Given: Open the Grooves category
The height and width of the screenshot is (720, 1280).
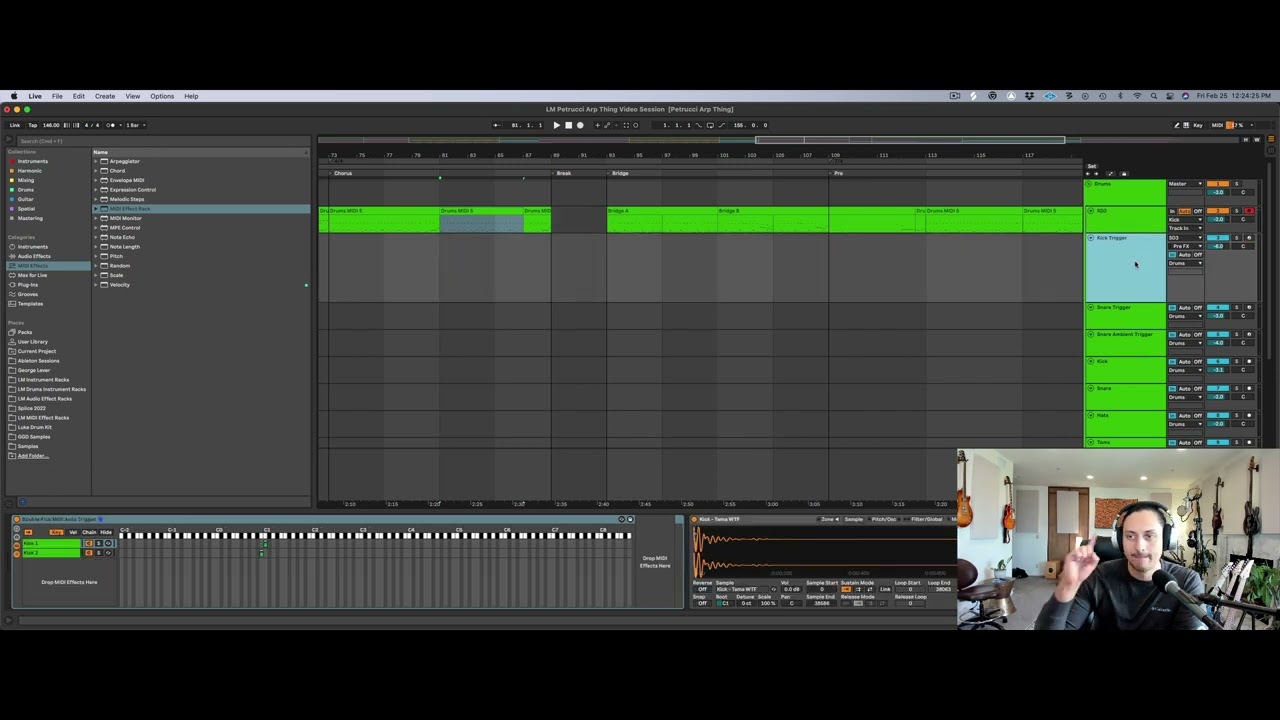Looking at the screenshot, I should pyautogui.click(x=27, y=294).
